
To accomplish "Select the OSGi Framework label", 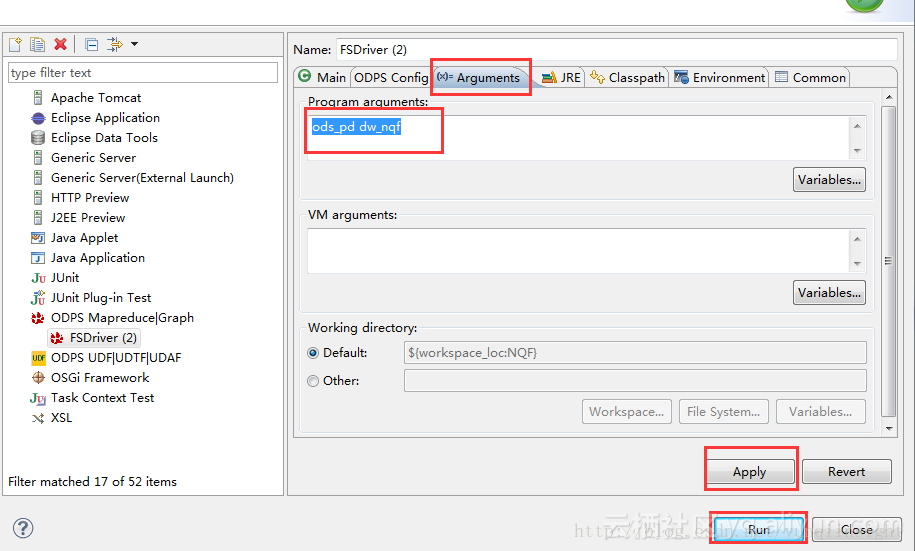I will point(100,378).
